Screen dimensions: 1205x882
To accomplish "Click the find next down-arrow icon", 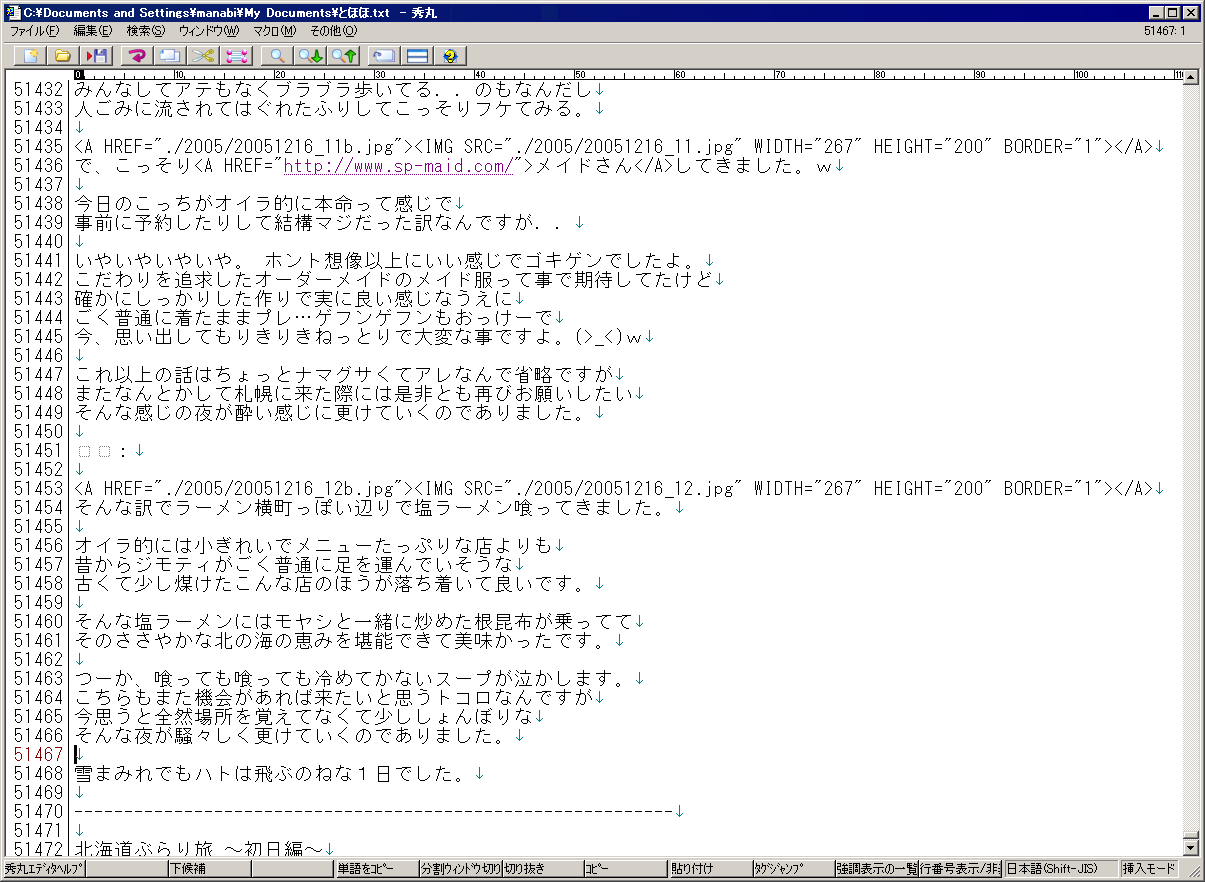I will click(x=310, y=56).
